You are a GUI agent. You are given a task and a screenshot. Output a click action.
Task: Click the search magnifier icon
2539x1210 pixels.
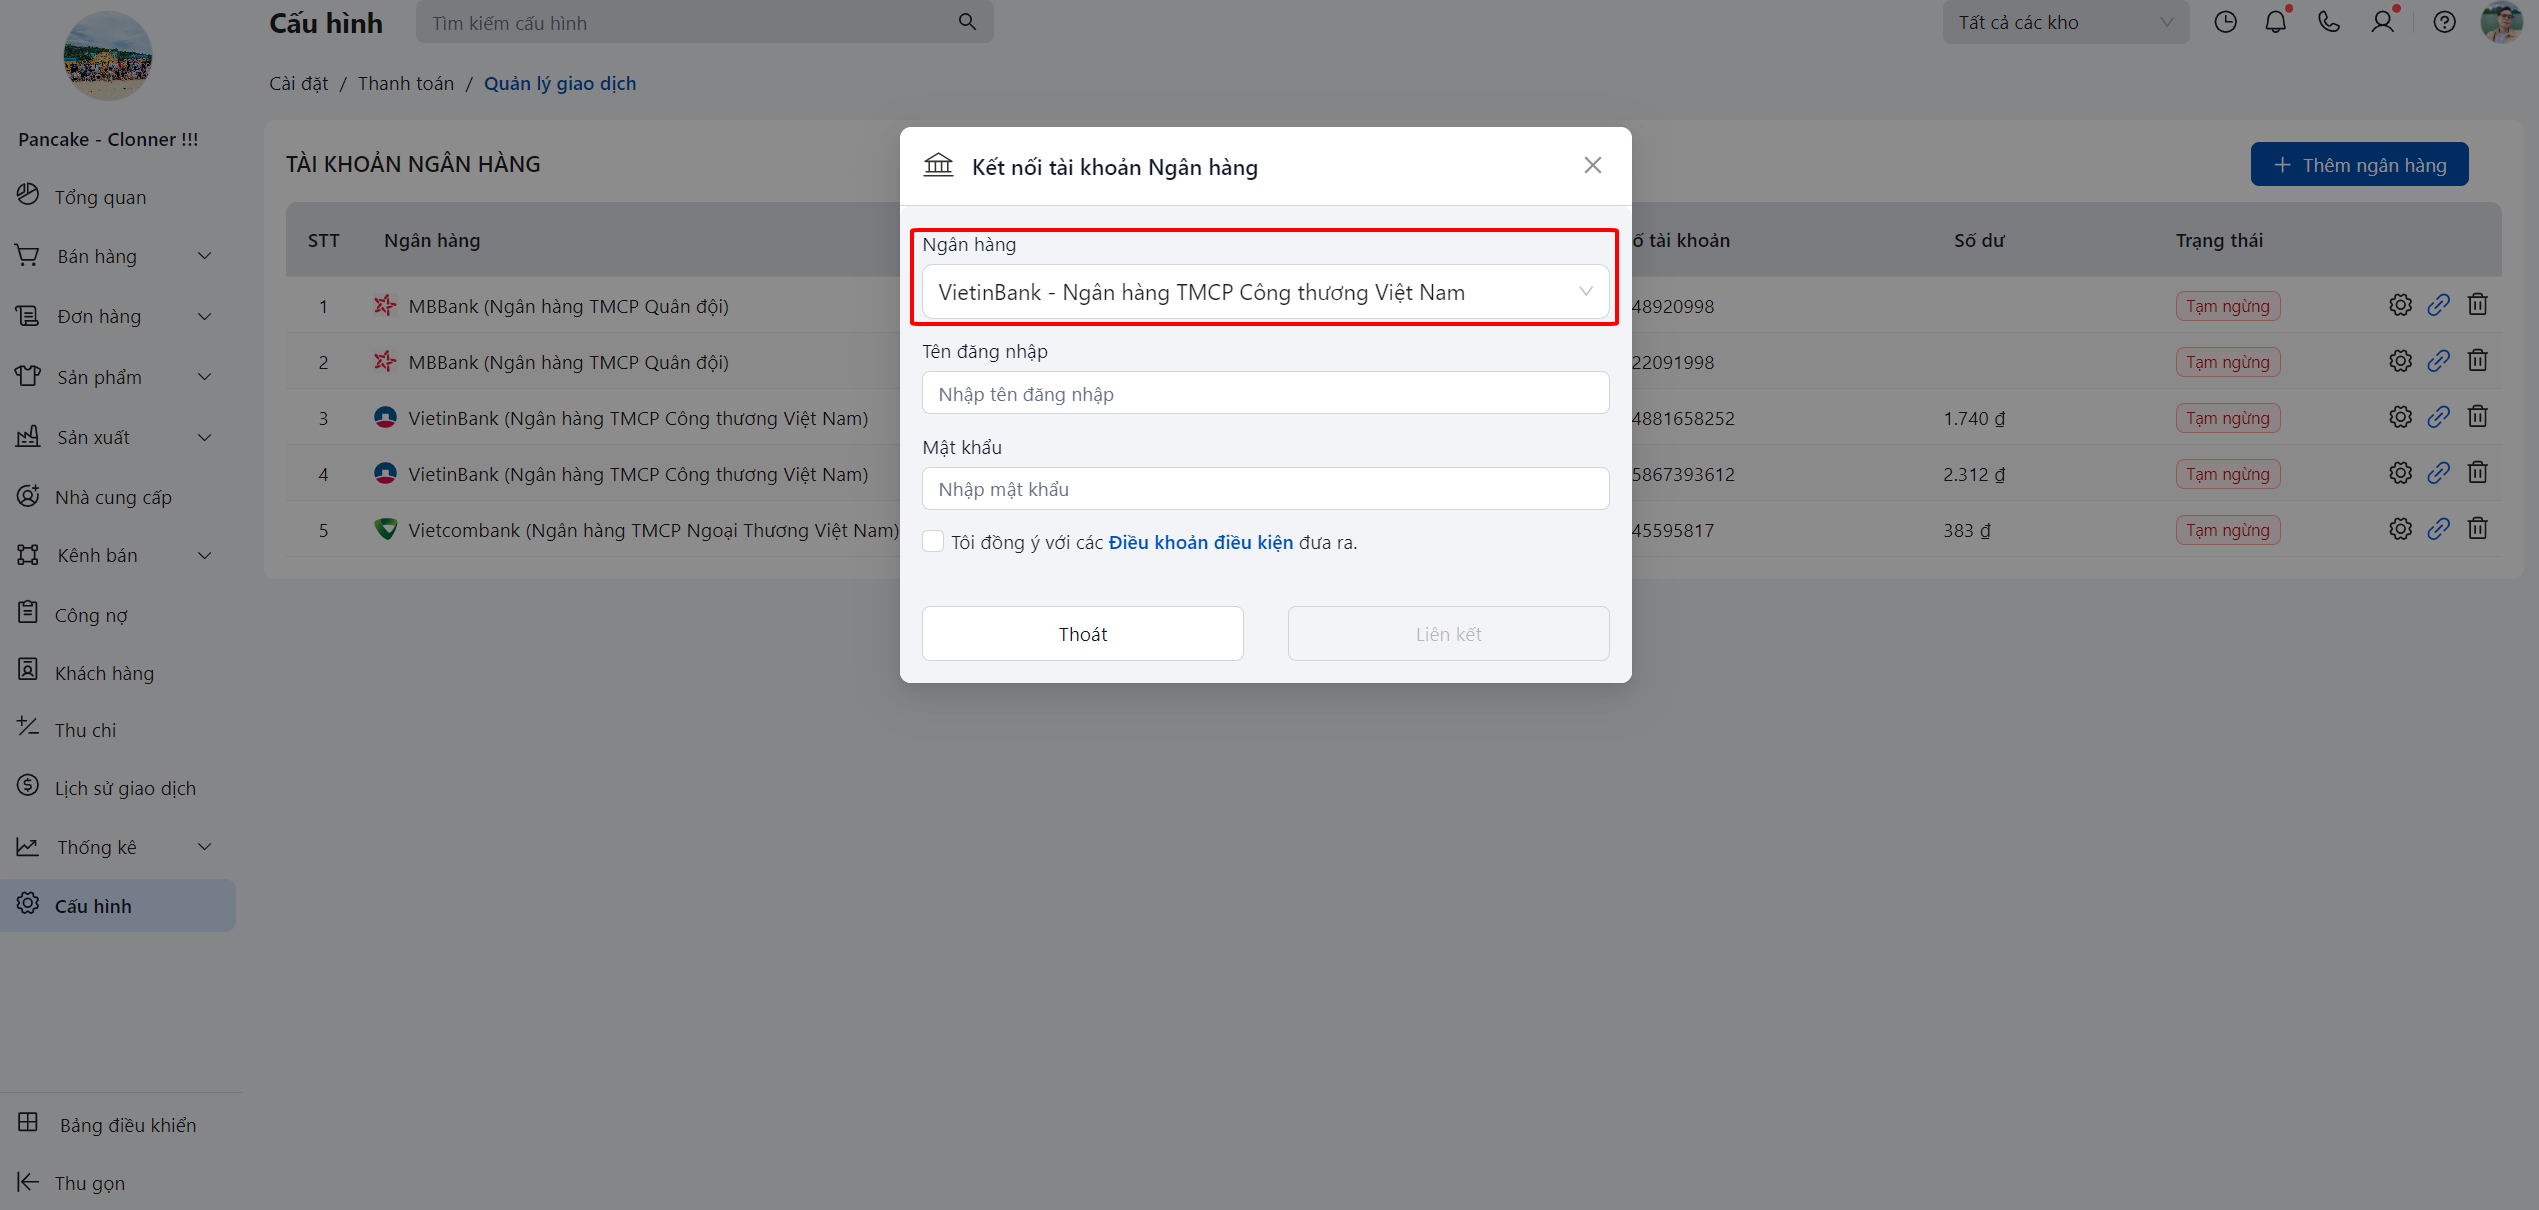pos(967,22)
